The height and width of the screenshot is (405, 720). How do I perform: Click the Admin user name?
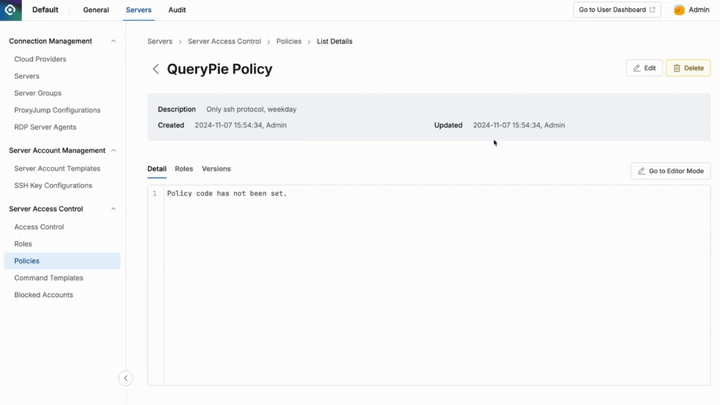click(x=699, y=10)
